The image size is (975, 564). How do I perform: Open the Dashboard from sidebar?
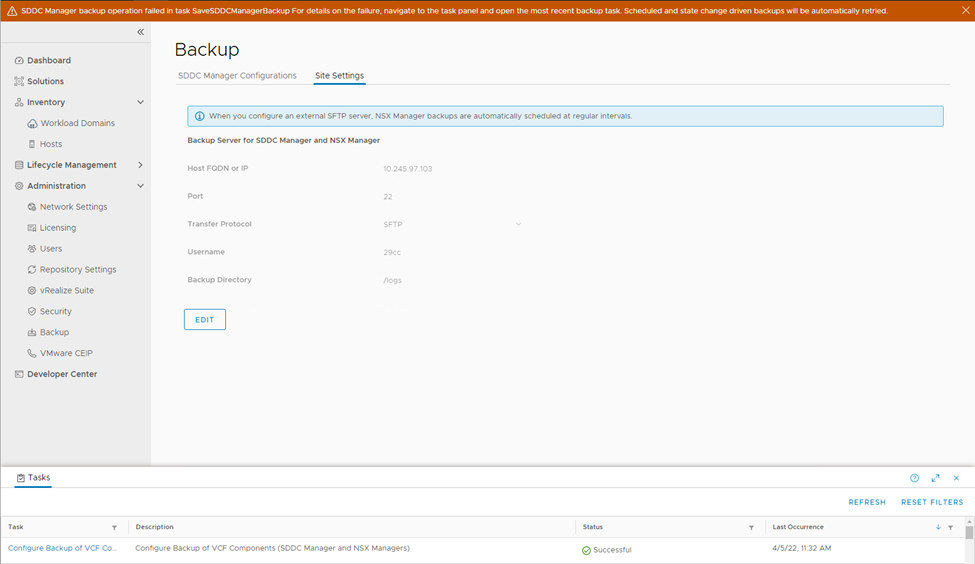pyautogui.click(x=48, y=61)
